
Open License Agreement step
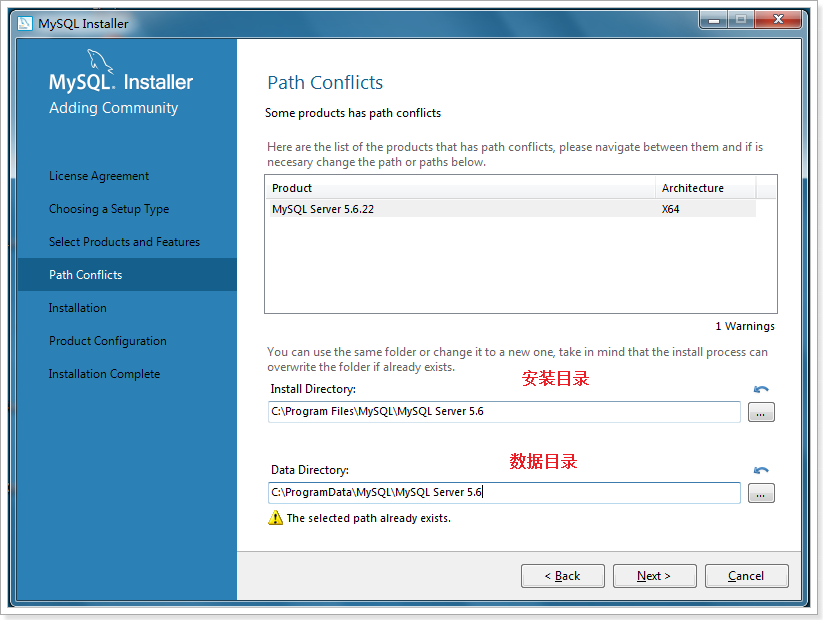point(99,176)
